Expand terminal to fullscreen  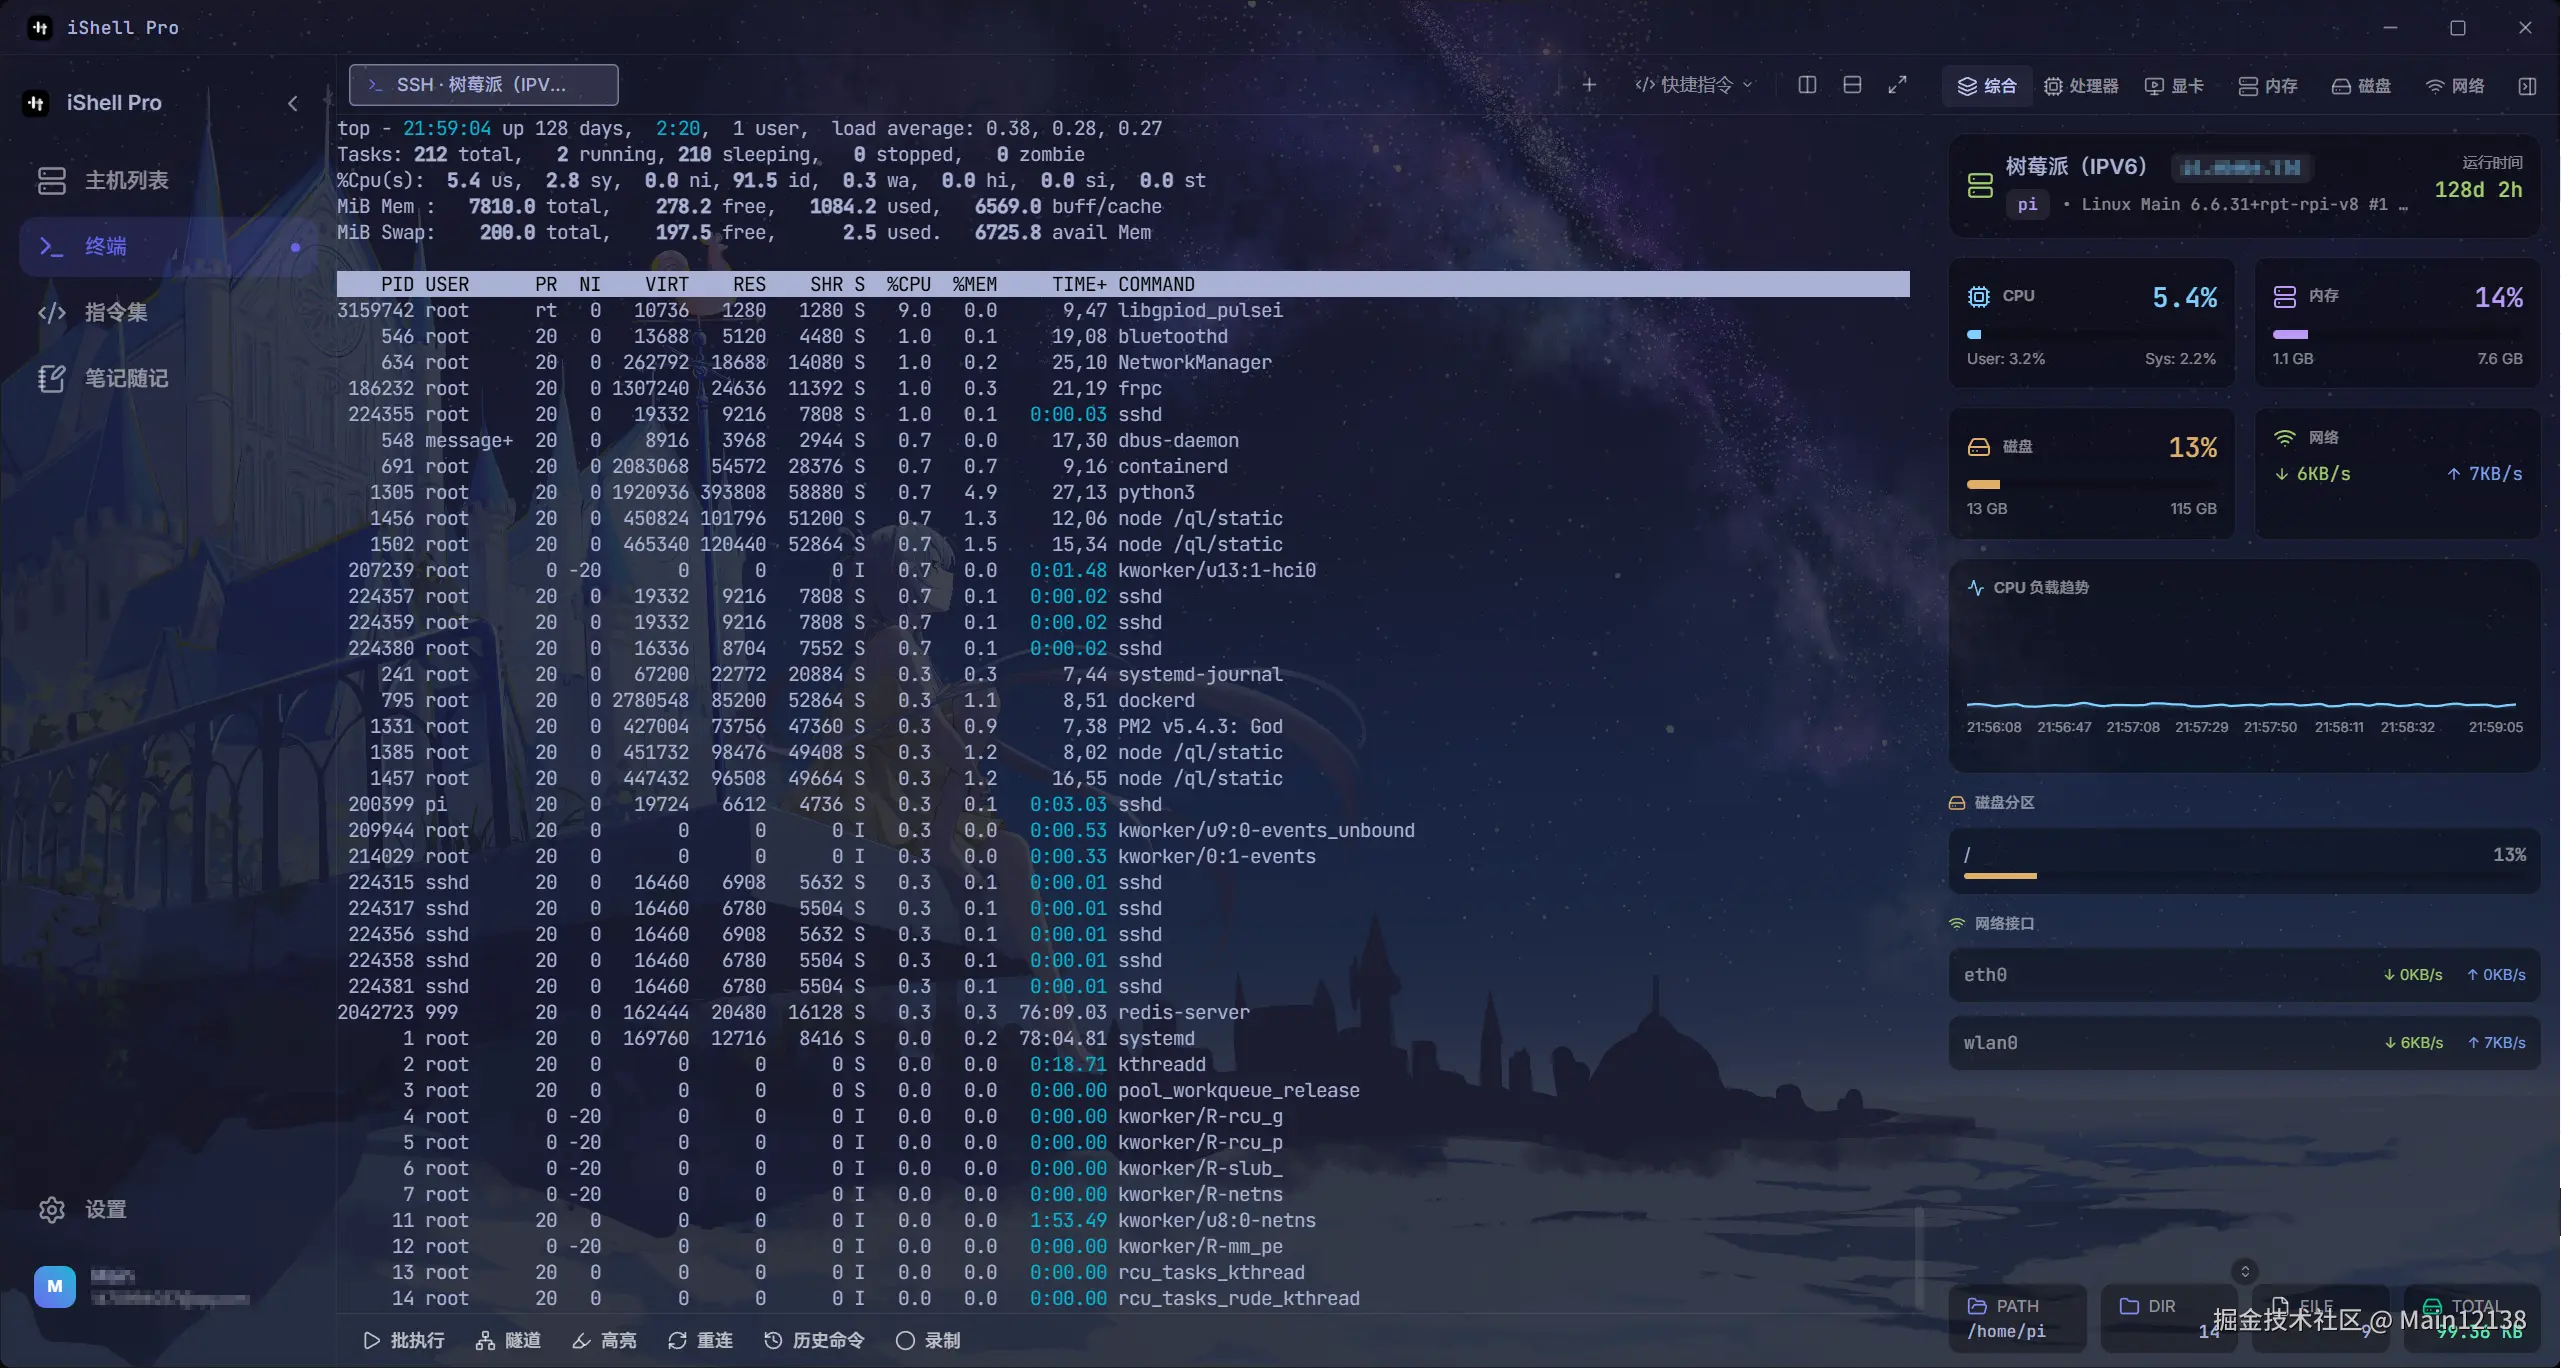click(x=1897, y=85)
